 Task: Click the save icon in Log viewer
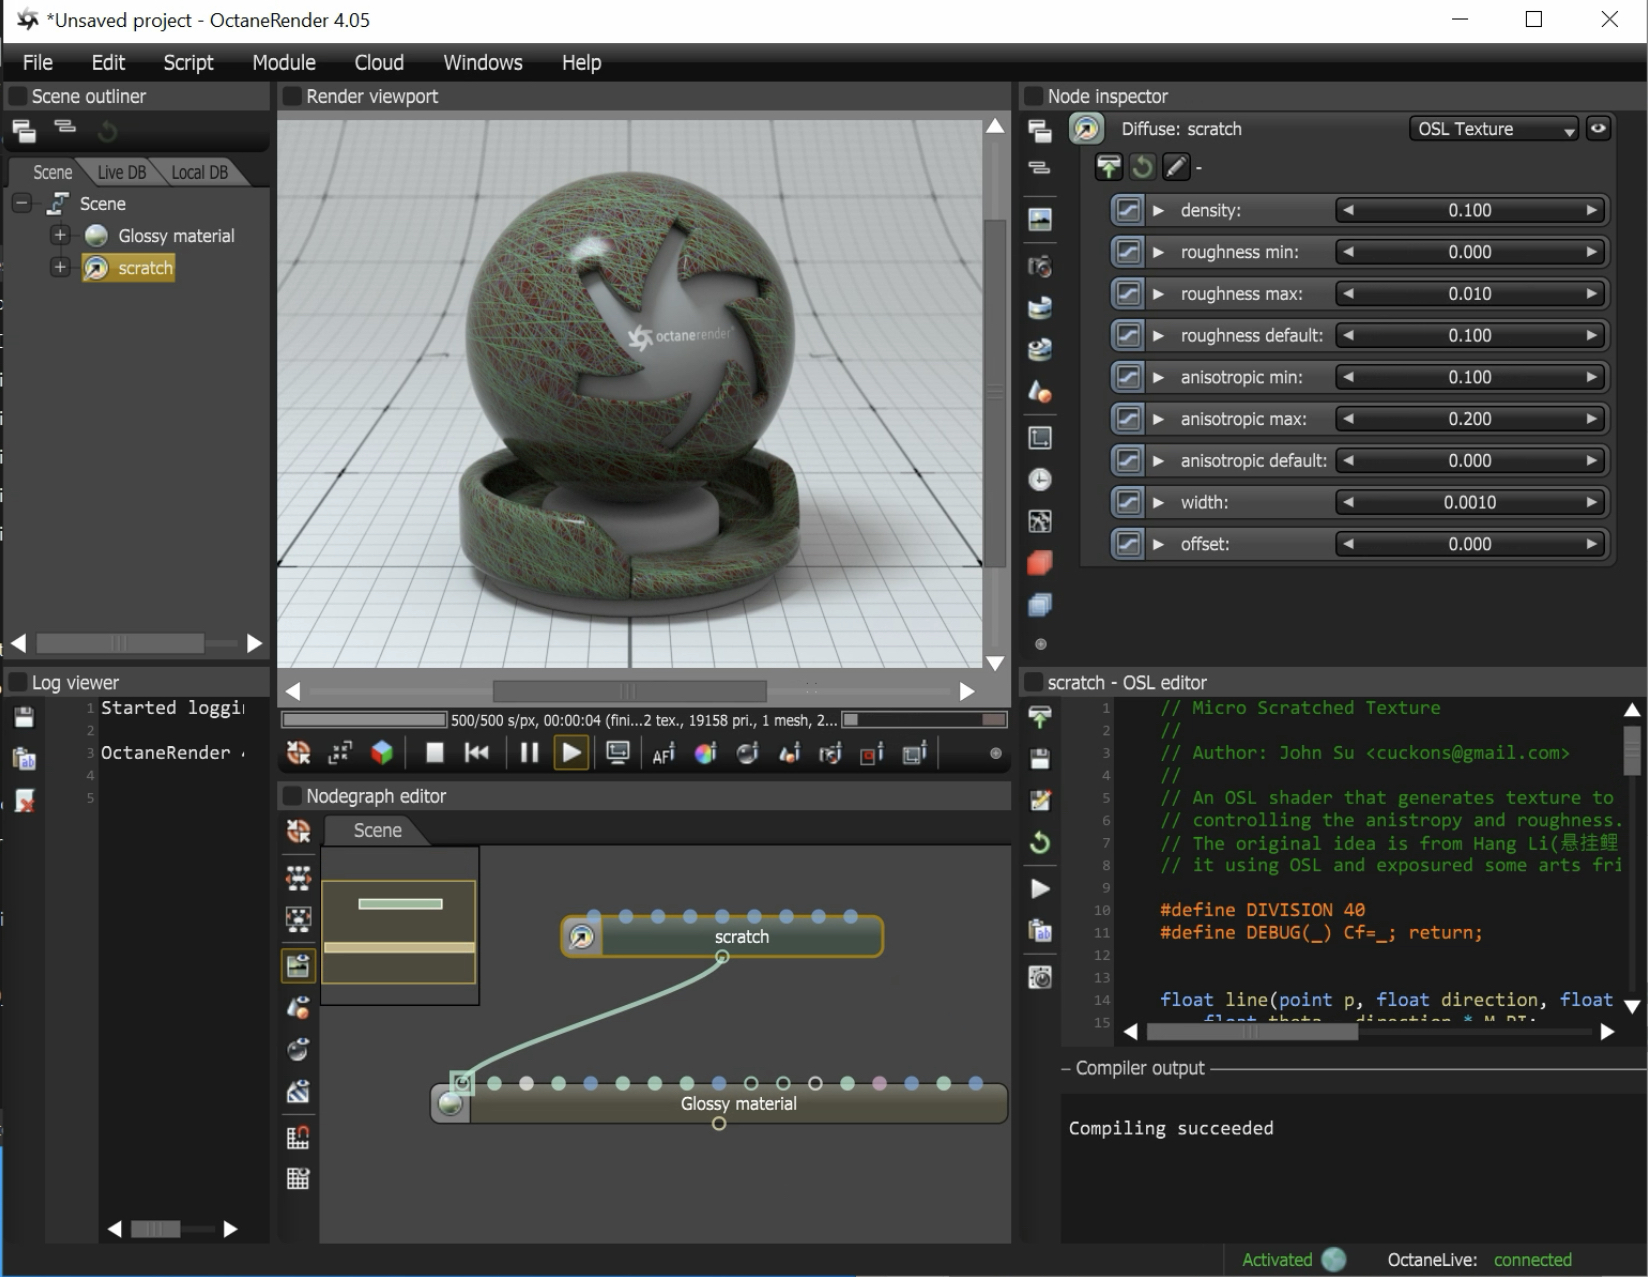(x=24, y=717)
